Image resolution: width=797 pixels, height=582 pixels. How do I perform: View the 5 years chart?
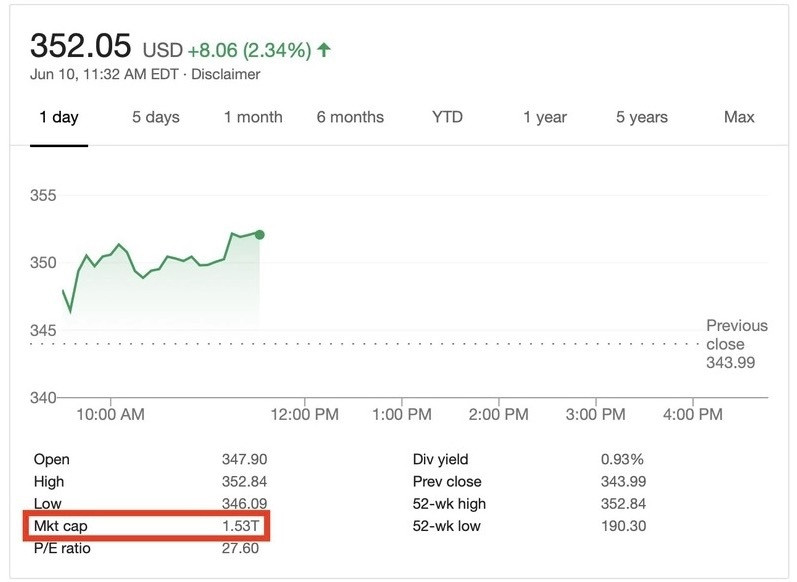tap(641, 117)
